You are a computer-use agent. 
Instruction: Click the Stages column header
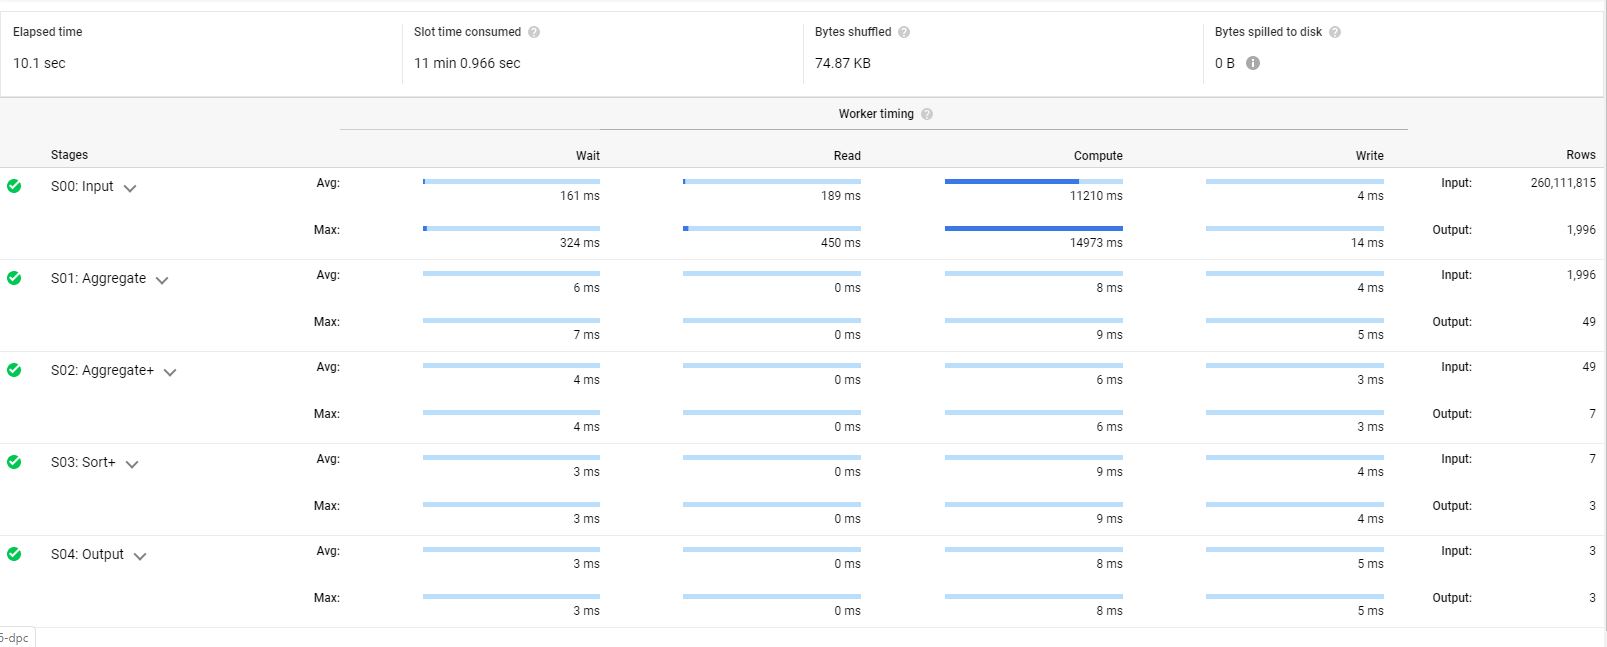(69, 155)
